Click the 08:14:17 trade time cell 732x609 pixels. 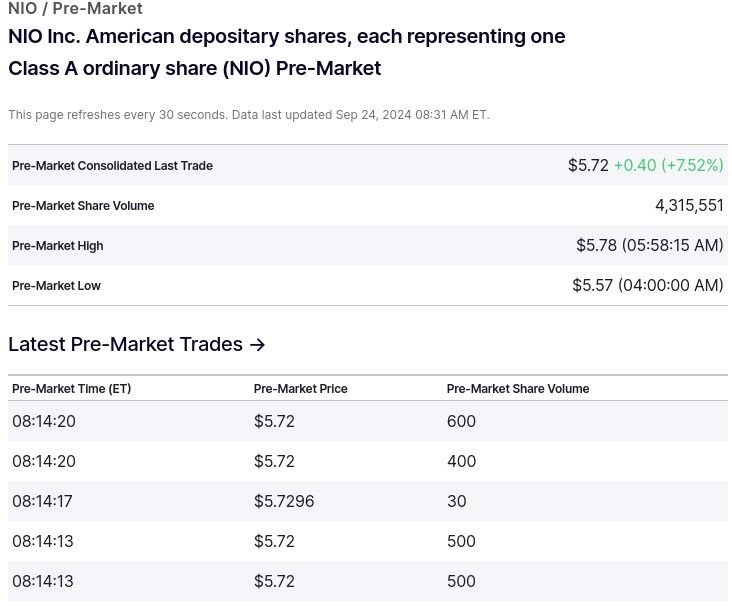click(43, 501)
